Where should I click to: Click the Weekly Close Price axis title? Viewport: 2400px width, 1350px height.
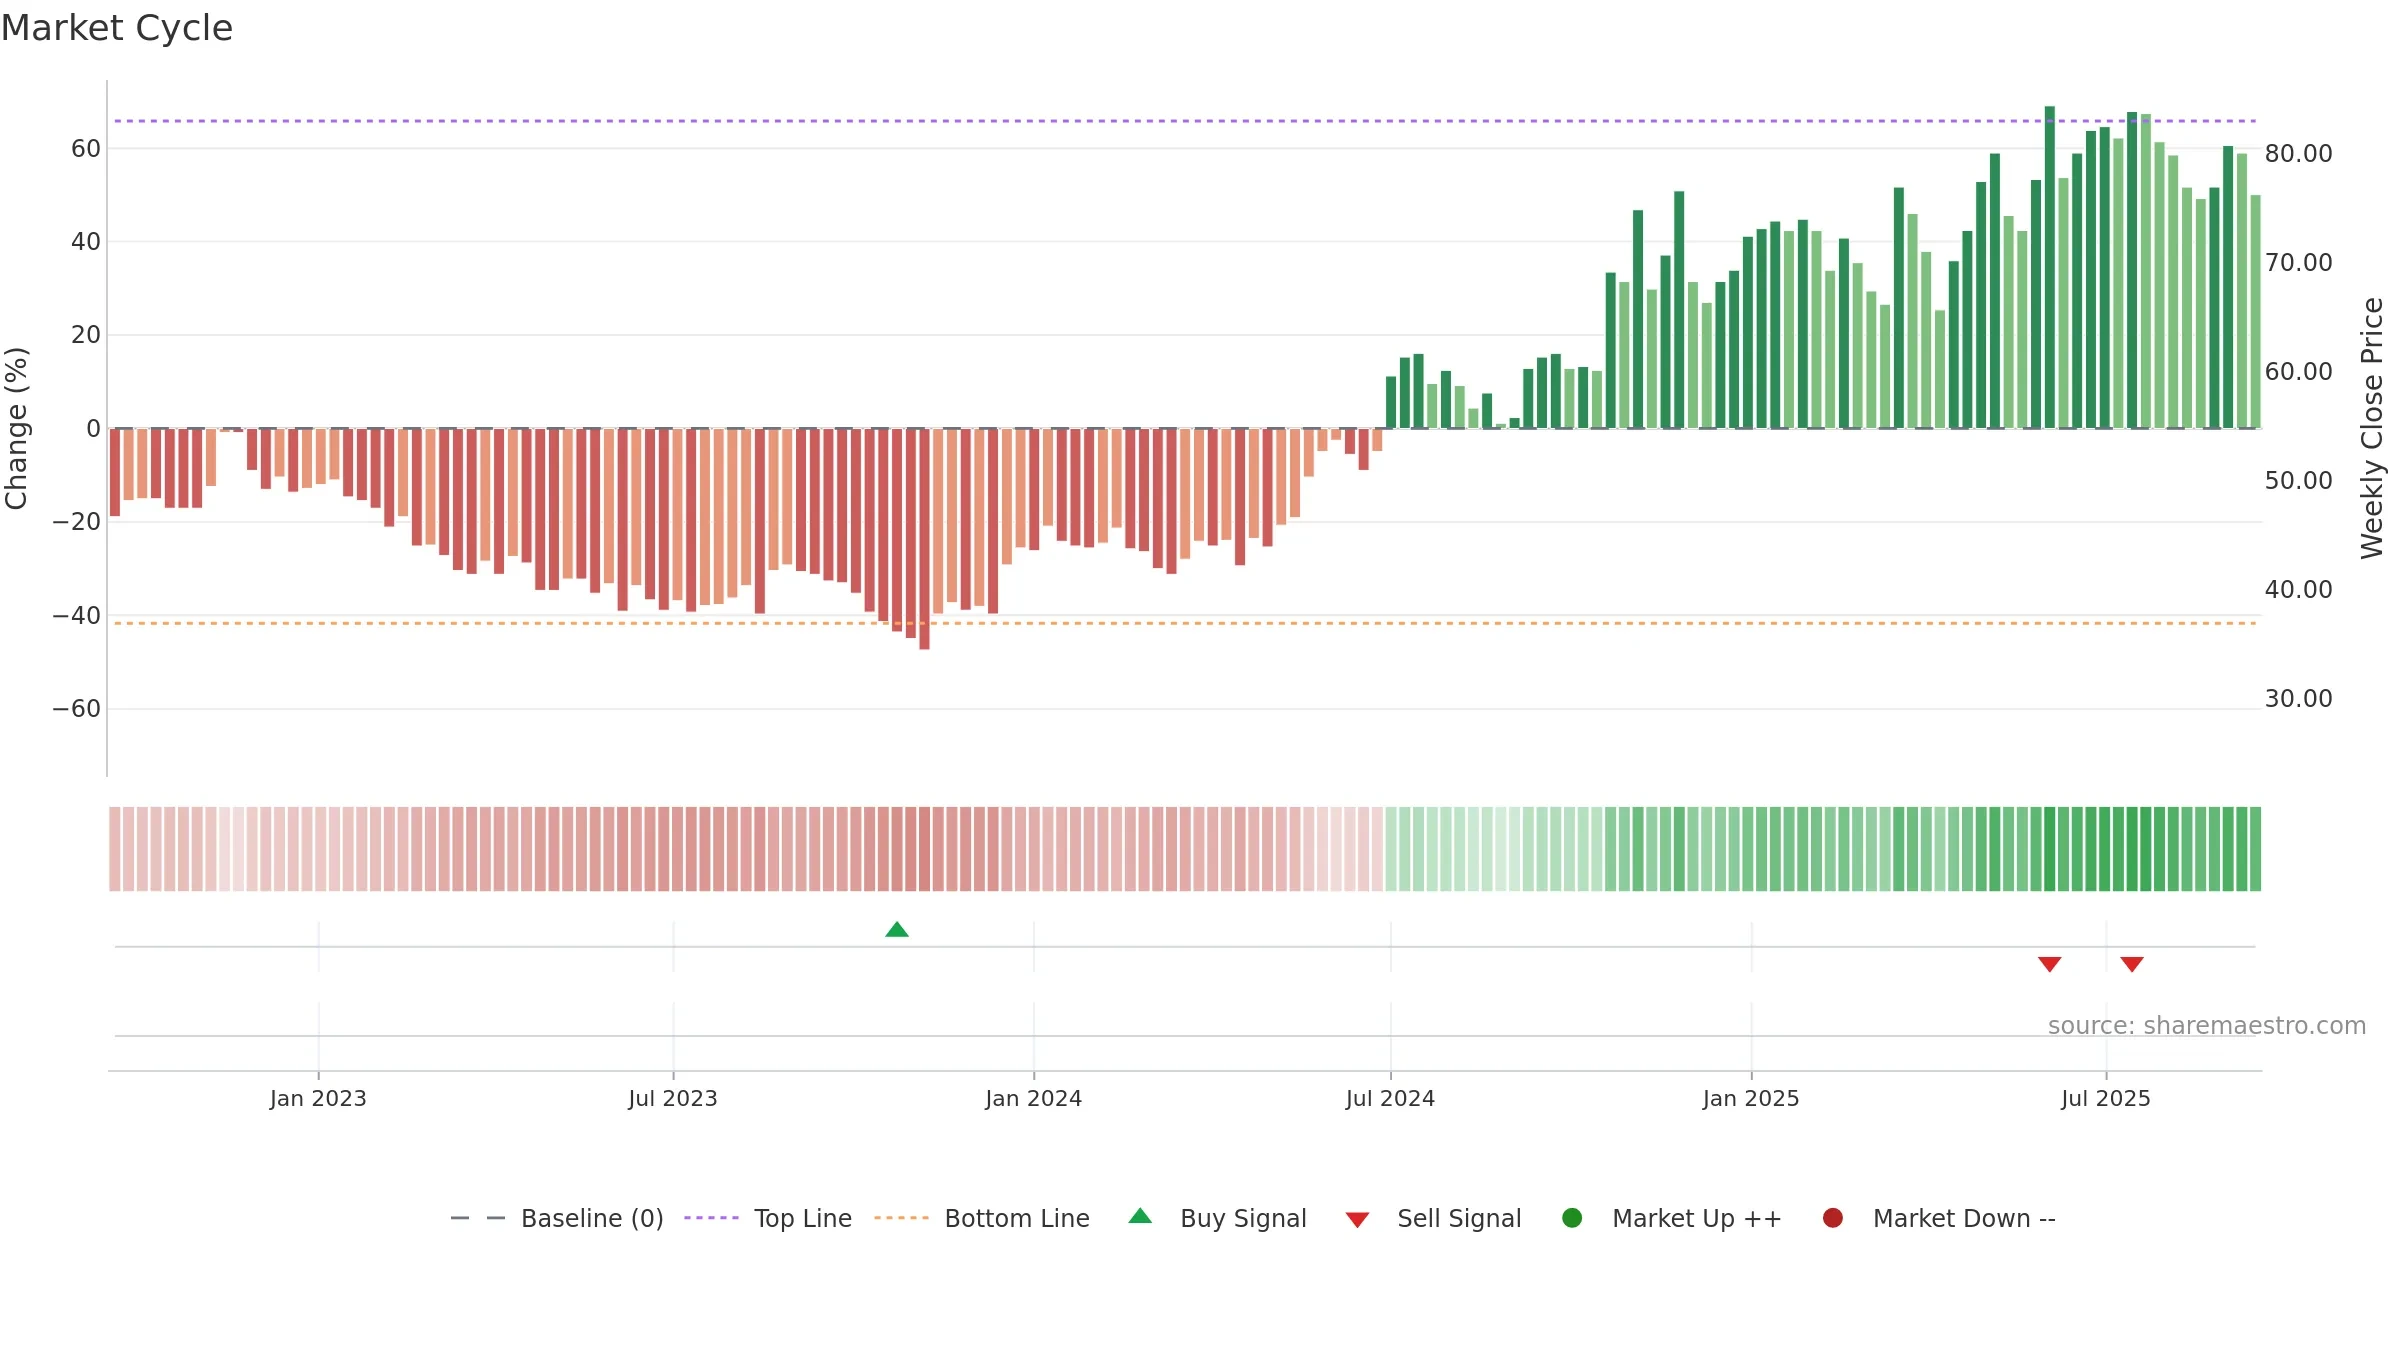[2373, 428]
